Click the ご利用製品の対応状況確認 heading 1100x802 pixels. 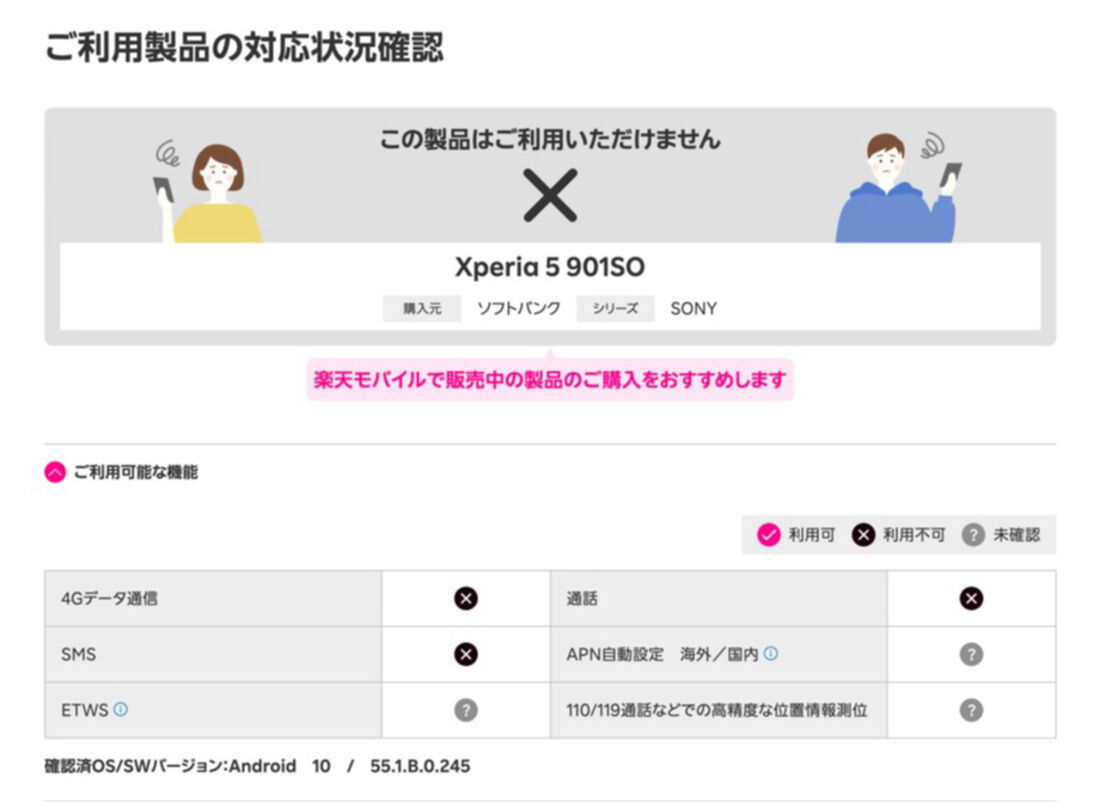click(x=244, y=48)
